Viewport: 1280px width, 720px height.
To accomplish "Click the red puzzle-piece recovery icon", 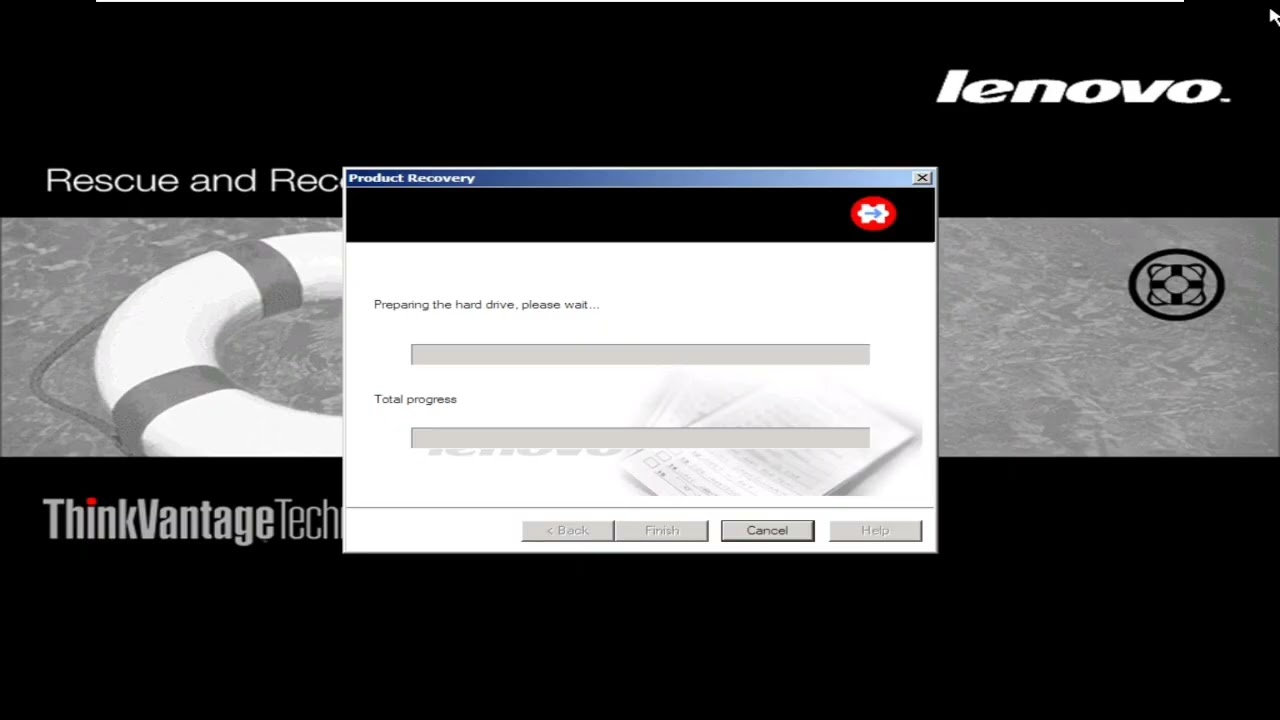I will (x=873, y=213).
